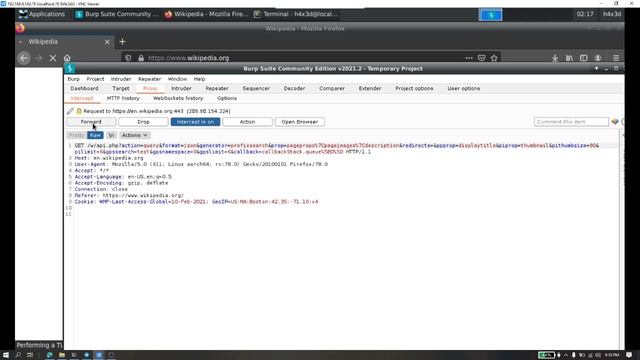The height and width of the screenshot is (360, 640).
Task: Open a new Firefox tab
Action: [122, 42]
